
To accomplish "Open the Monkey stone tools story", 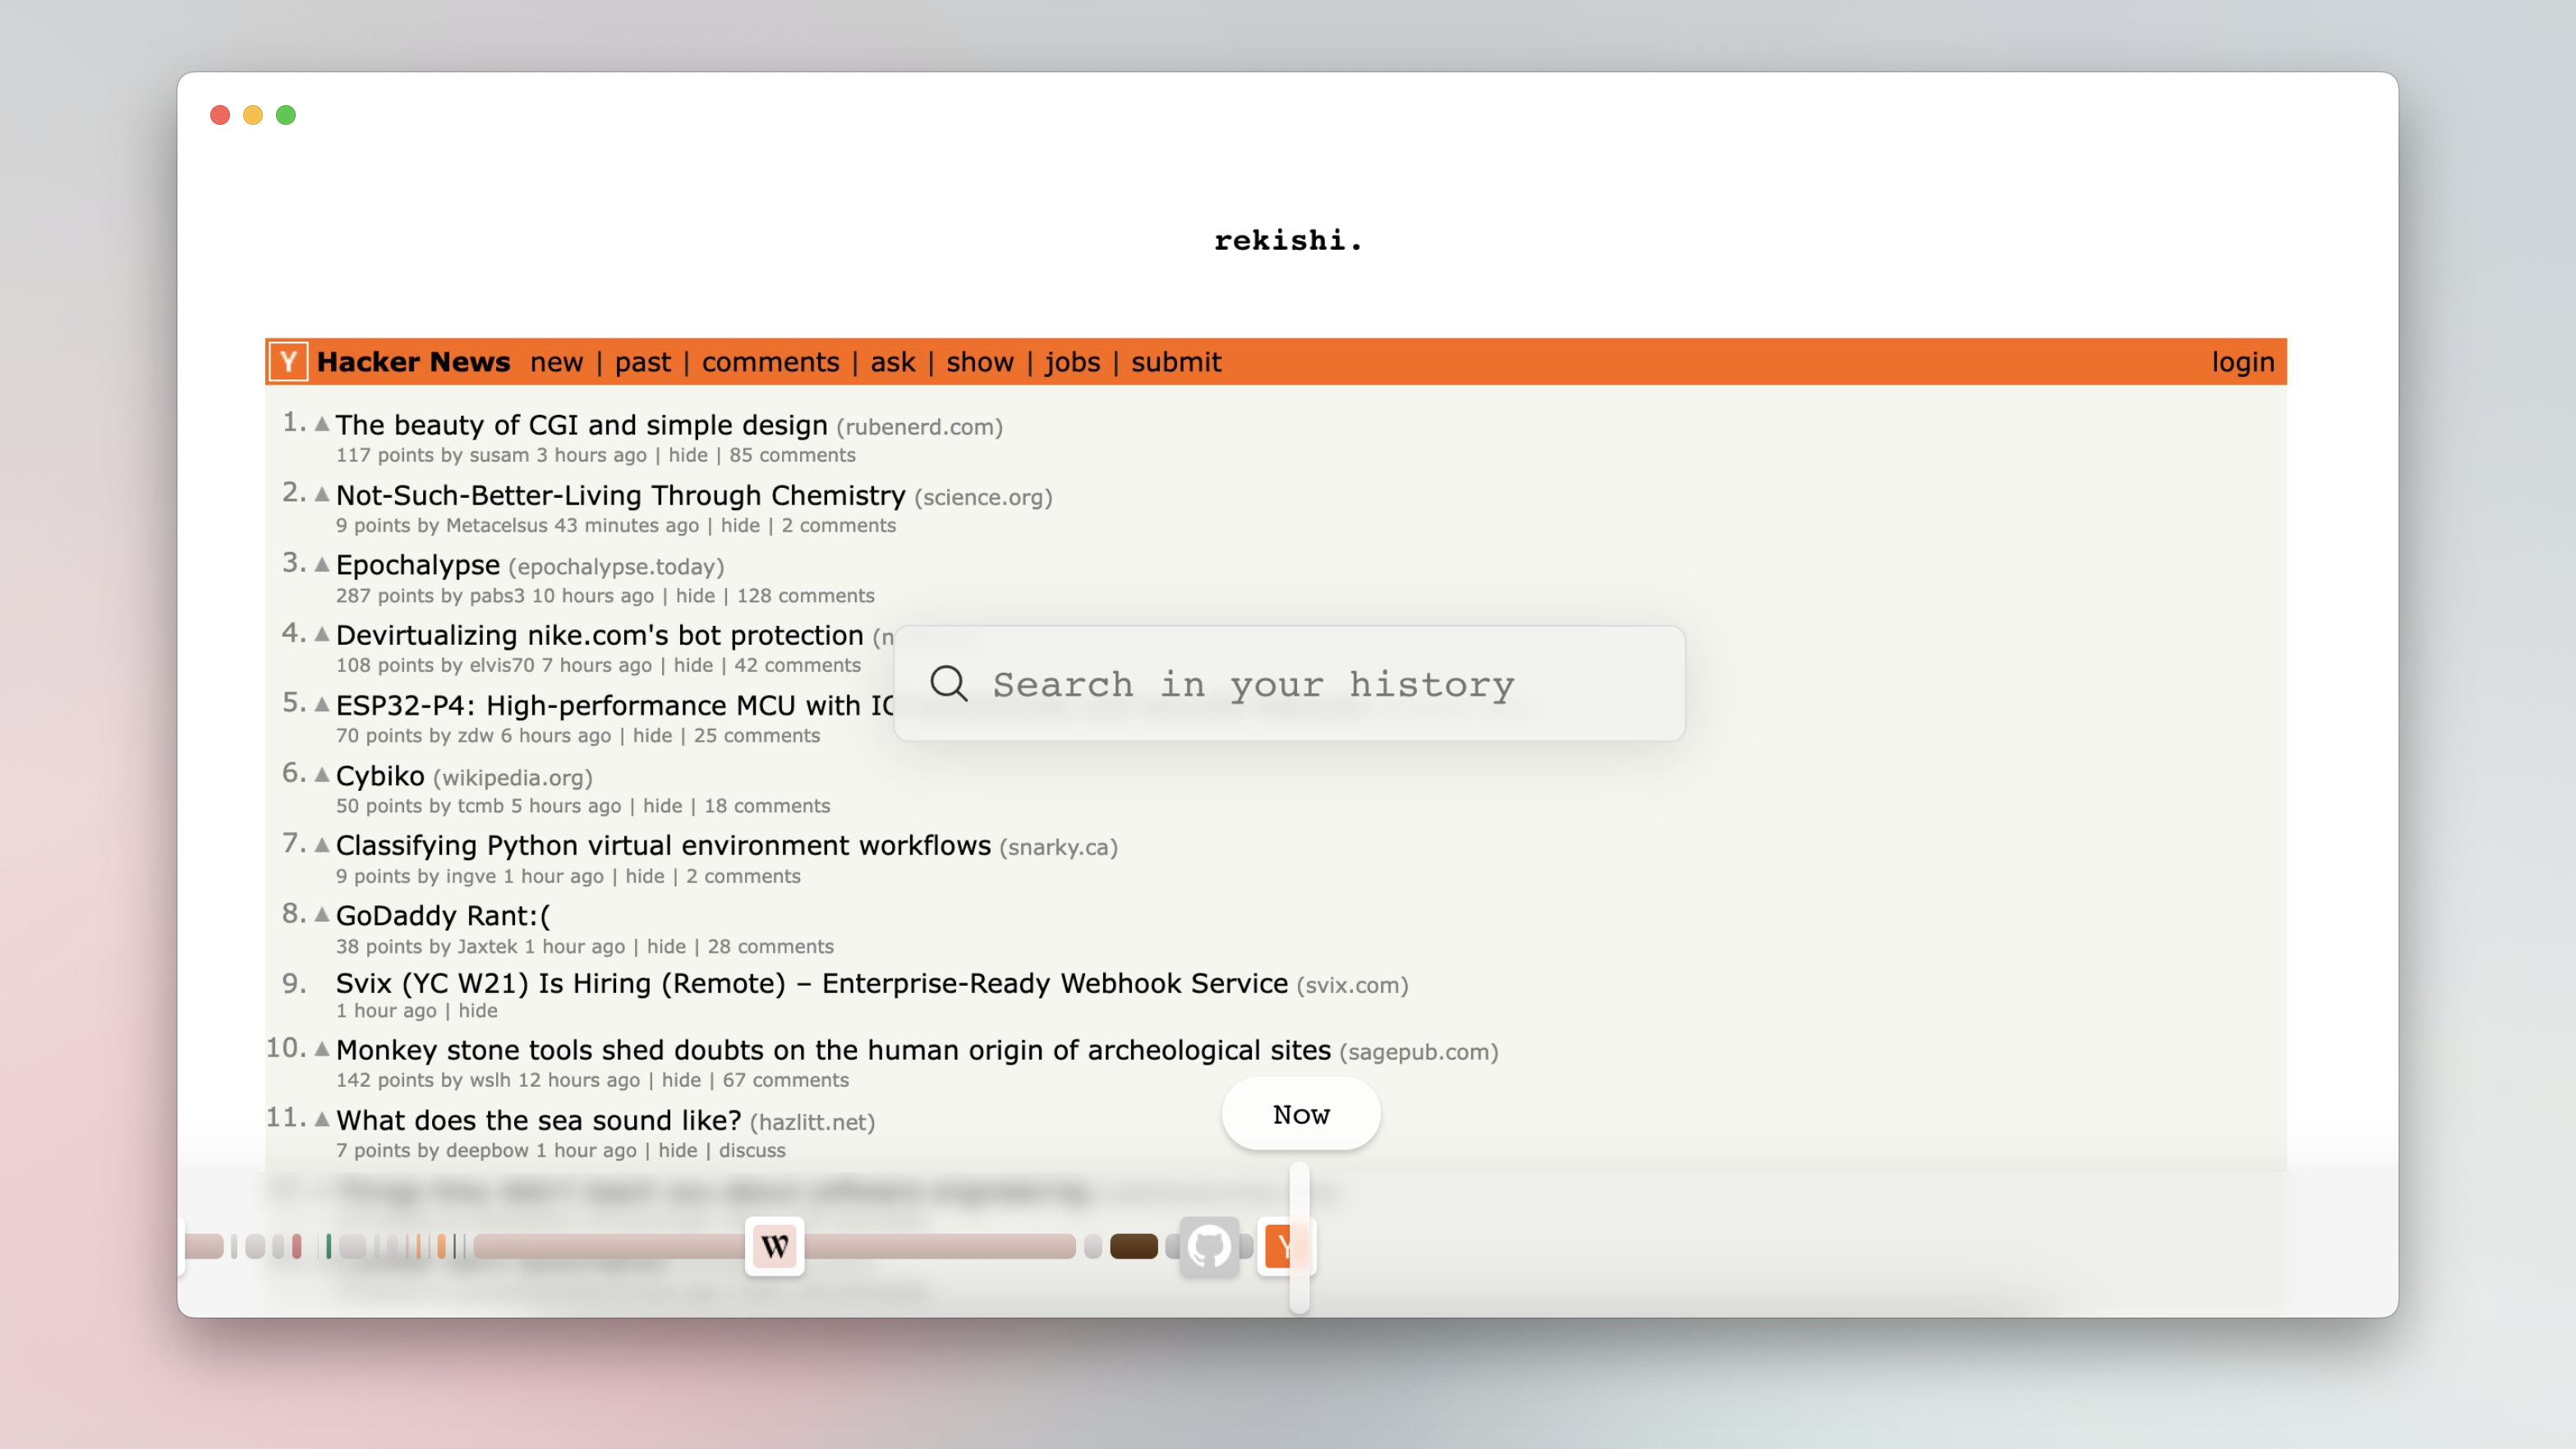I will click(832, 1050).
